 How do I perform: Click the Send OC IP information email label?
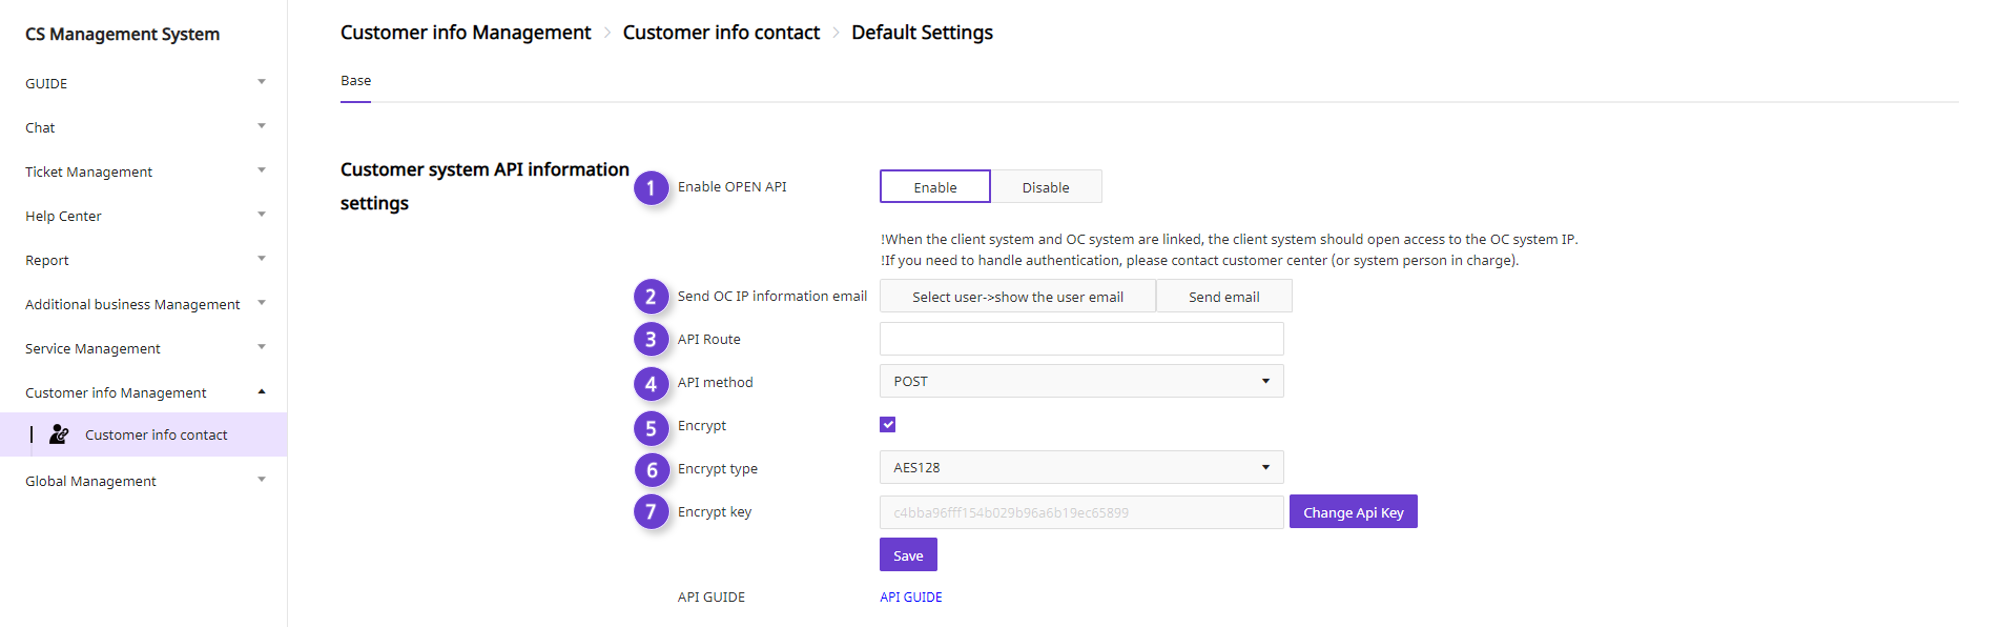pyautogui.click(x=772, y=296)
